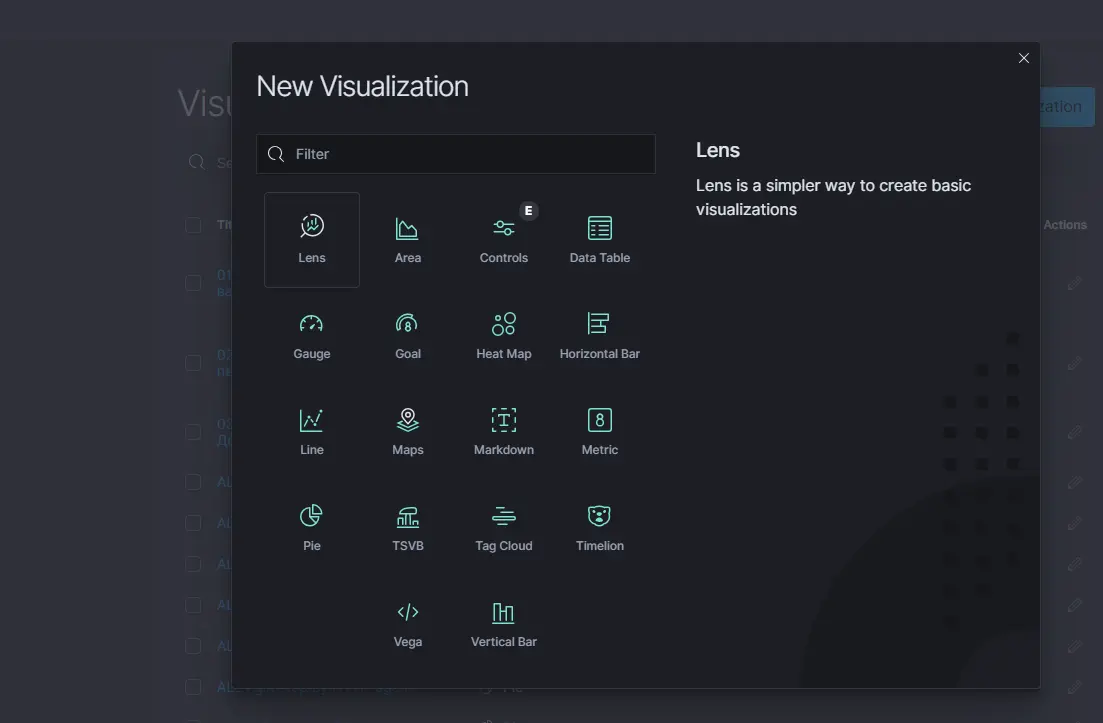Select the Data Table visualization
Viewport: 1103px width, 723px height.
point(600,239)
